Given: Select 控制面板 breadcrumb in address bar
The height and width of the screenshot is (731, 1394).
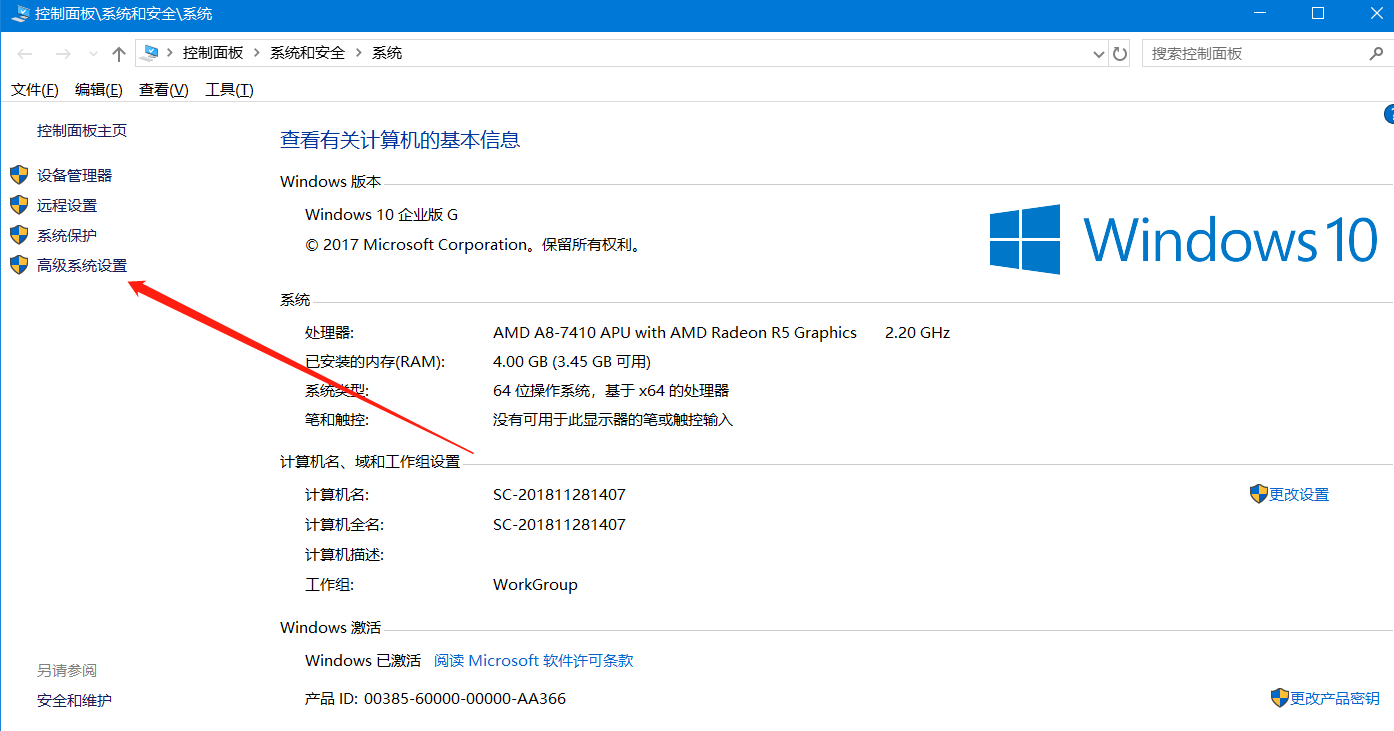Looking at the screenshot, I should click(213, 53).
